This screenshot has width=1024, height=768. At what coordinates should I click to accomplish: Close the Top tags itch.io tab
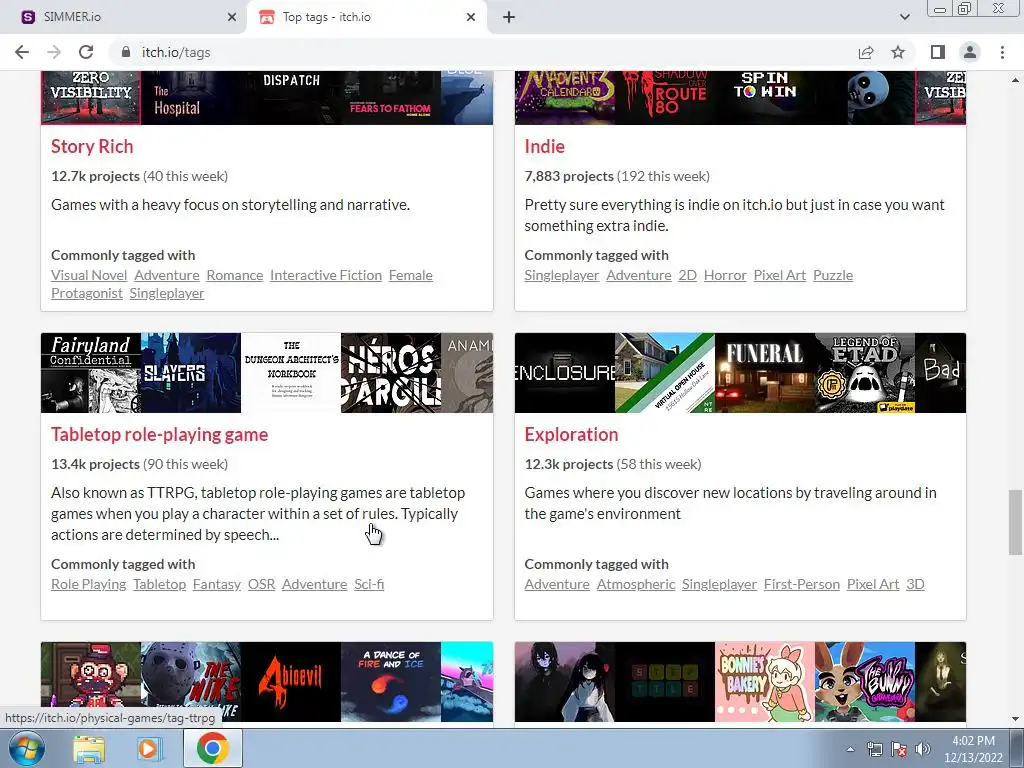471,17
